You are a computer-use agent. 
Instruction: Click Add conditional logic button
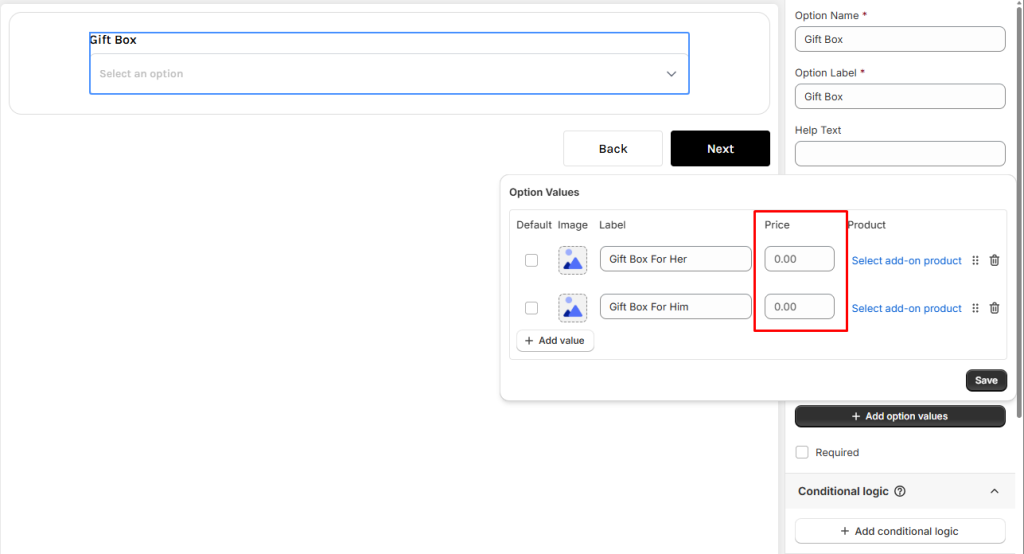pyautogui.click(x=899, y=531)
